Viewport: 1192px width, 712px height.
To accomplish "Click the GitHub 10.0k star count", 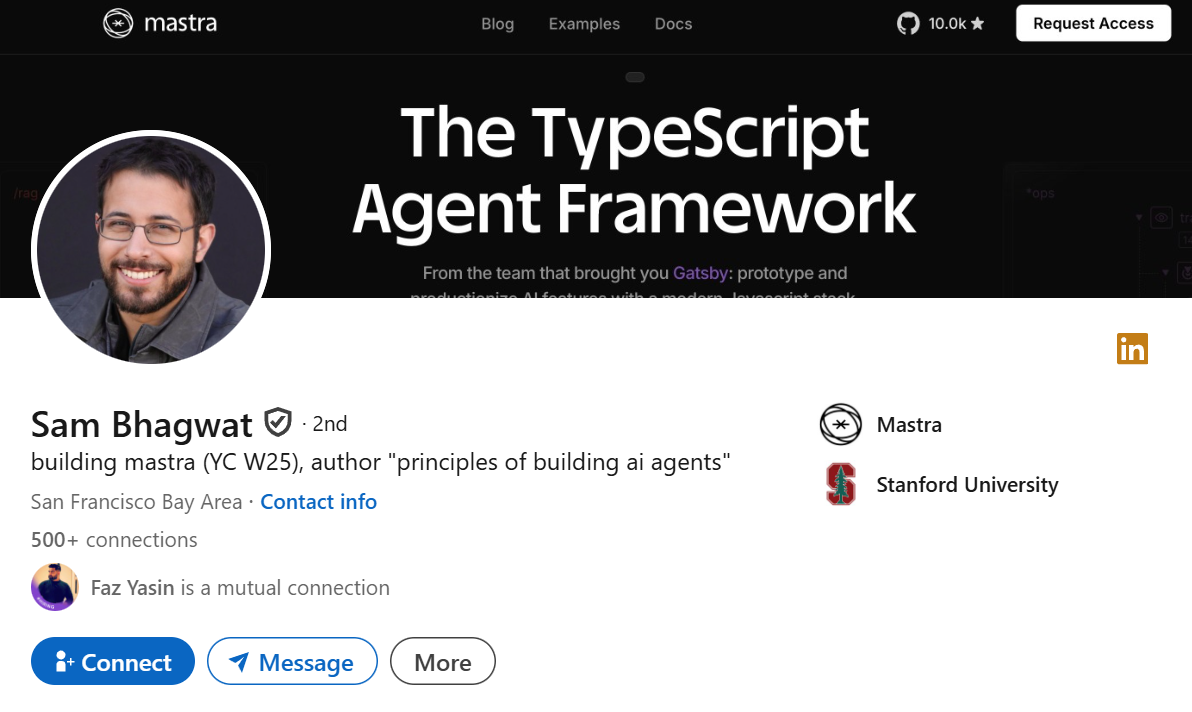I will (x=956, y=23).
